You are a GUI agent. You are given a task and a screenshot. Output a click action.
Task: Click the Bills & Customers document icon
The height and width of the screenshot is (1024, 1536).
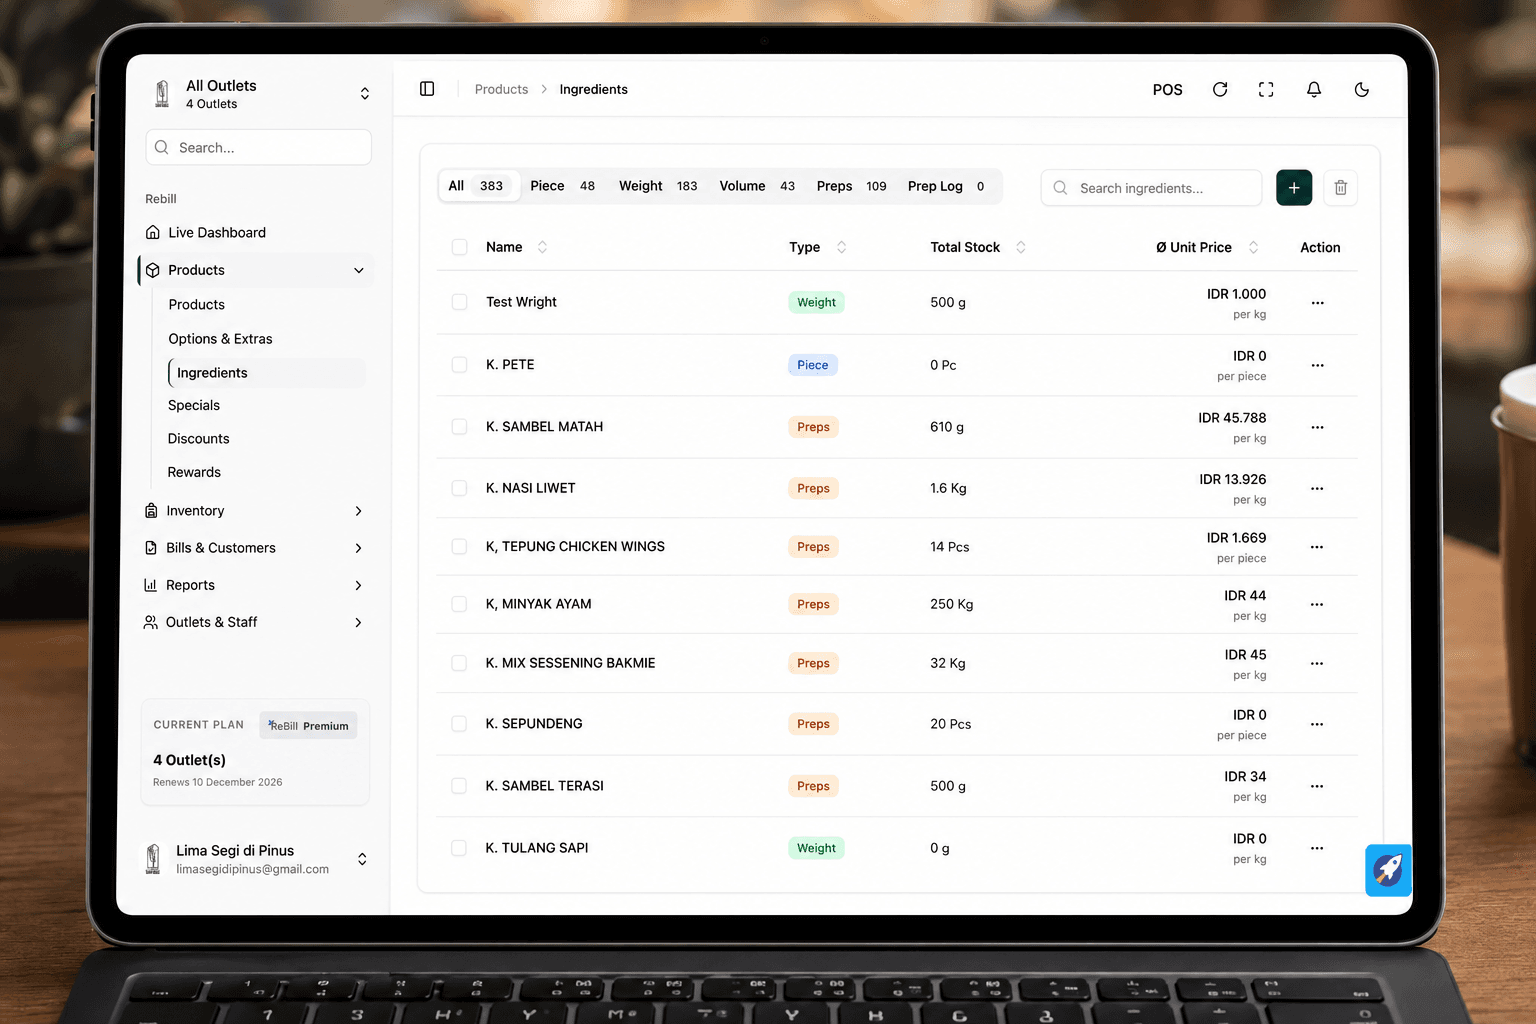(151, 548)
